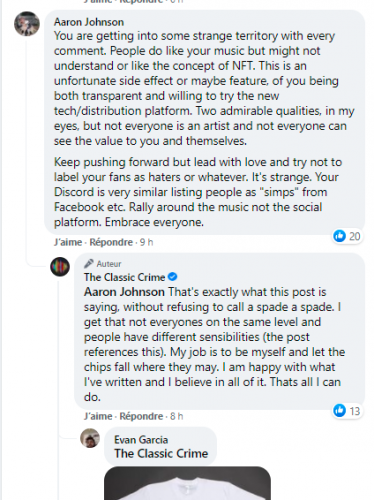Open Evan Garcia's profile picture

coord(90,438)
